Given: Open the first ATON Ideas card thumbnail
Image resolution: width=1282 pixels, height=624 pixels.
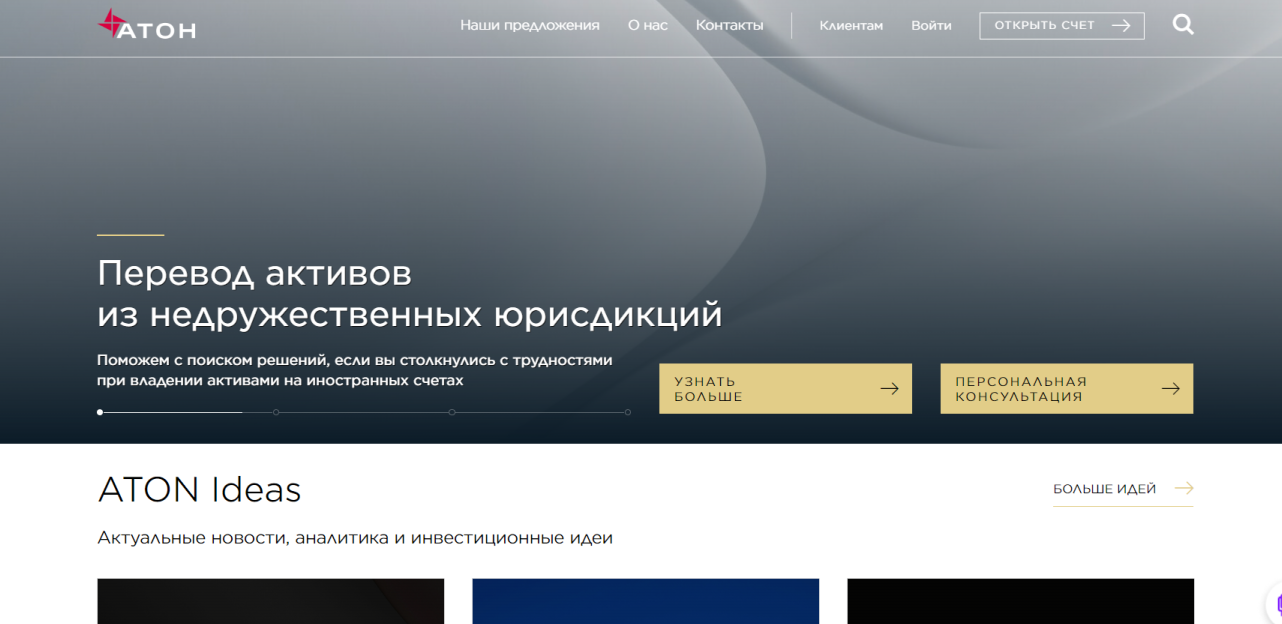Looking at the screenshot, I should coord(270,601).
